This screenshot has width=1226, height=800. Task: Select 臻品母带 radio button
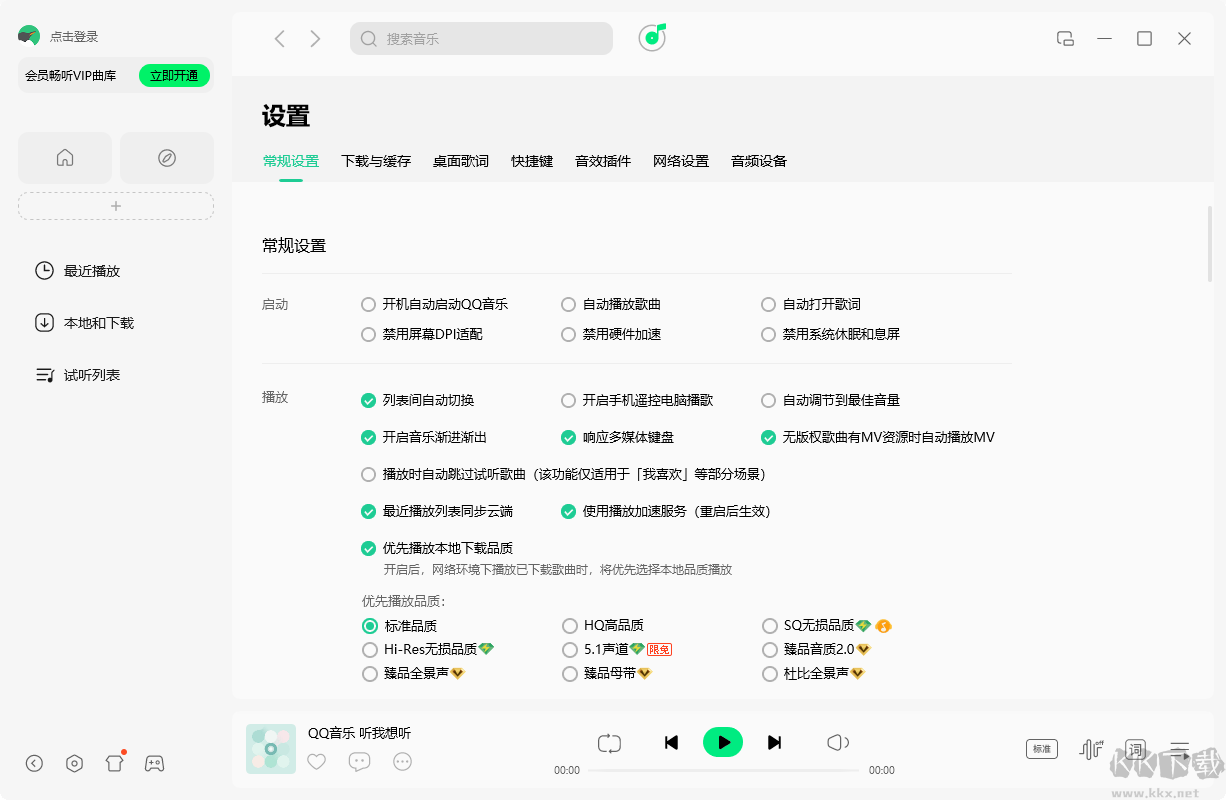click(570, 673)
